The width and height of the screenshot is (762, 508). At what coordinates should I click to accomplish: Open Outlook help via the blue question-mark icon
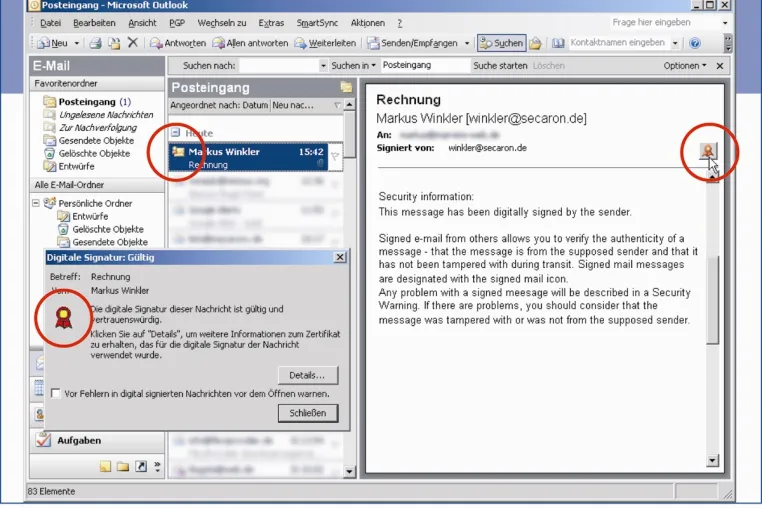tap(695, 43)
